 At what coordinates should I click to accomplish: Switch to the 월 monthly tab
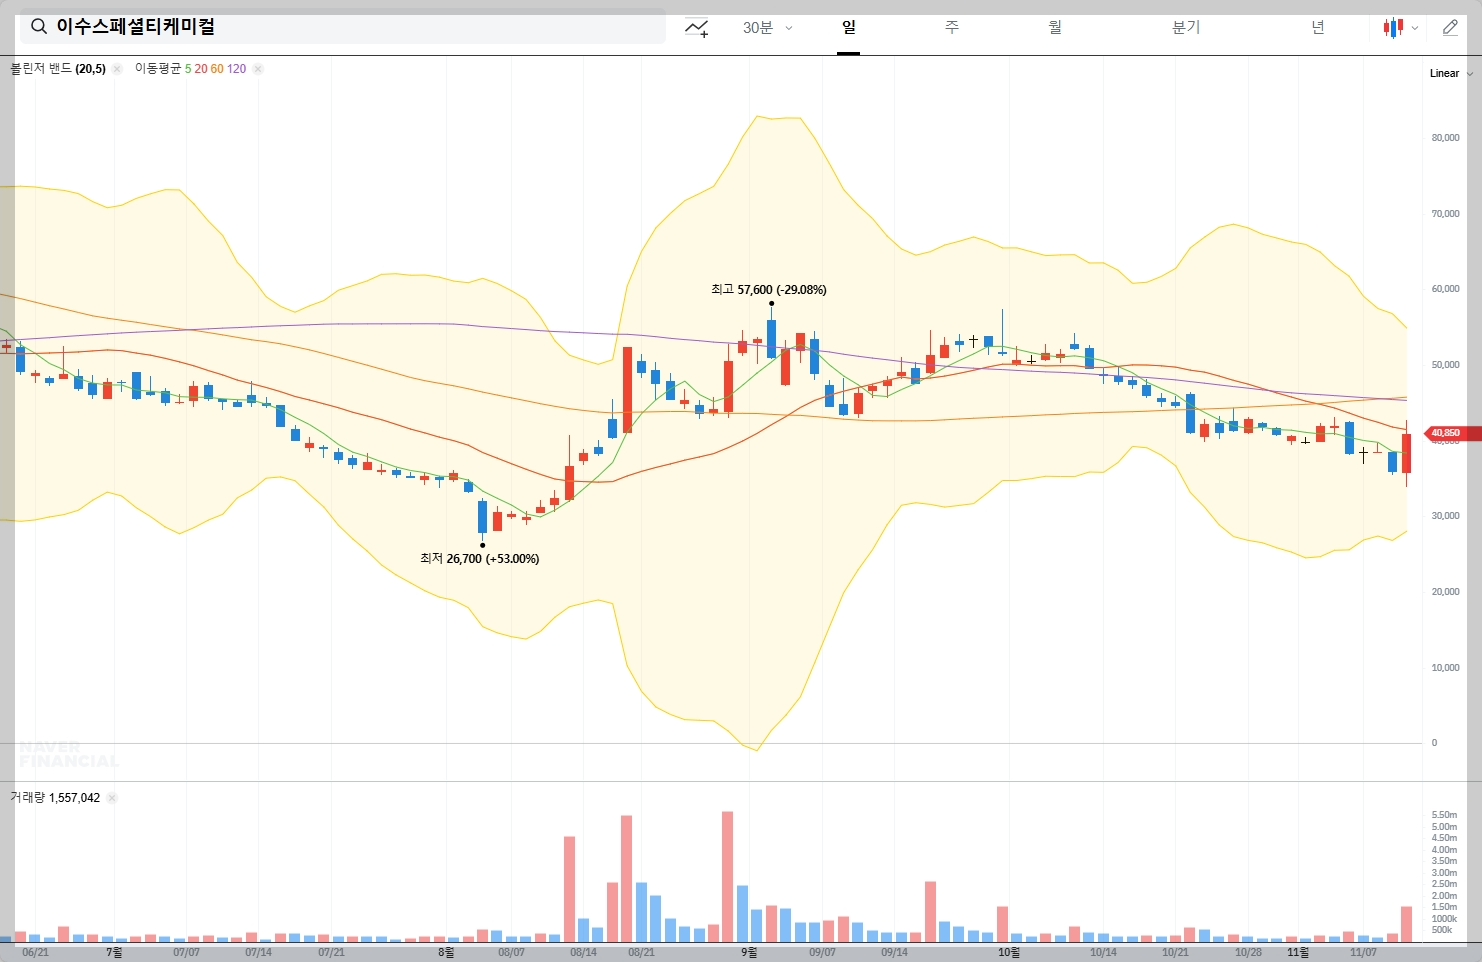pyautogui.click(x=1055, y=27)
